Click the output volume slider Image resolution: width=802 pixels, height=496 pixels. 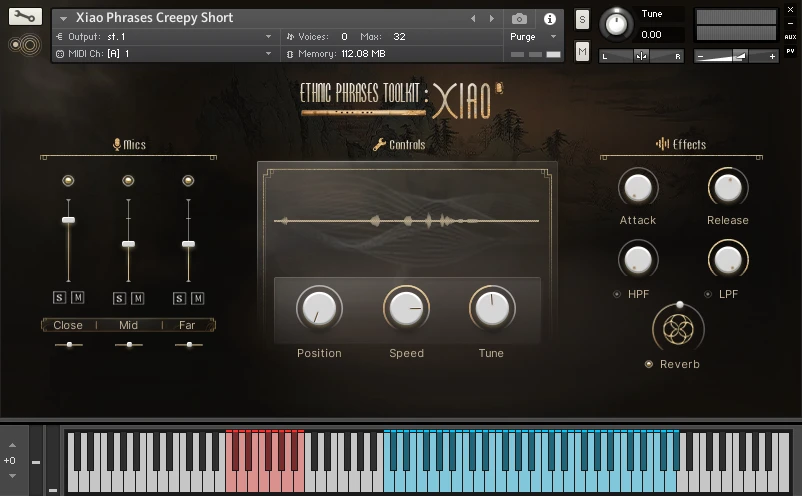[736, 56]
